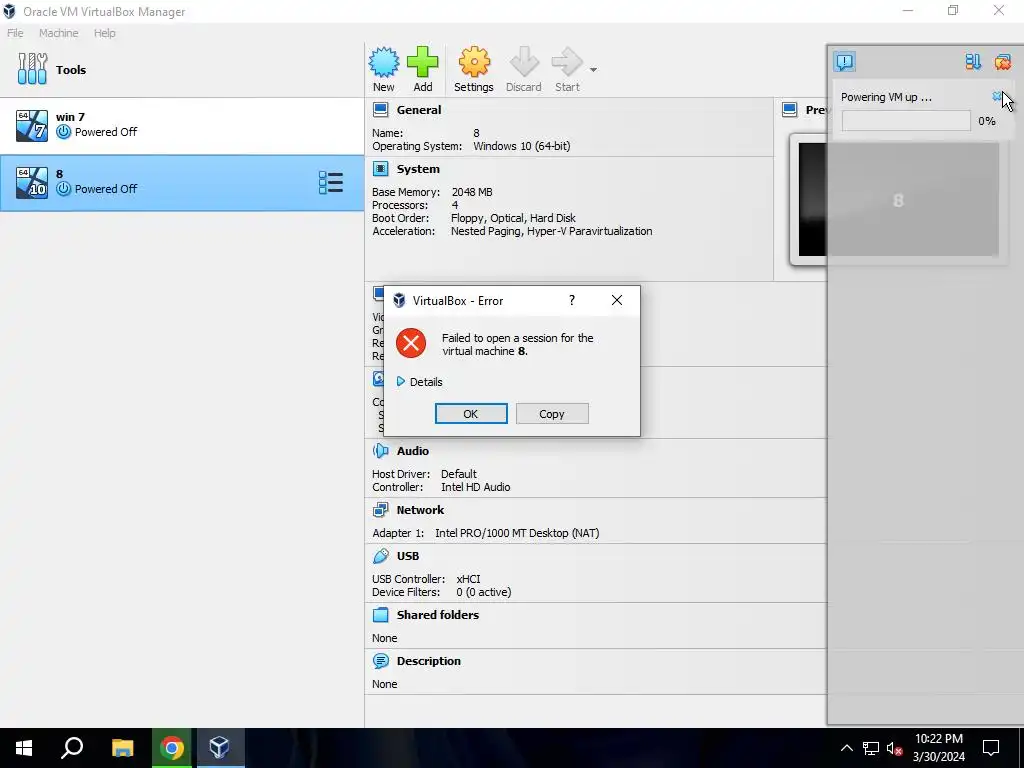Open the Machine menu

[58, 33]
